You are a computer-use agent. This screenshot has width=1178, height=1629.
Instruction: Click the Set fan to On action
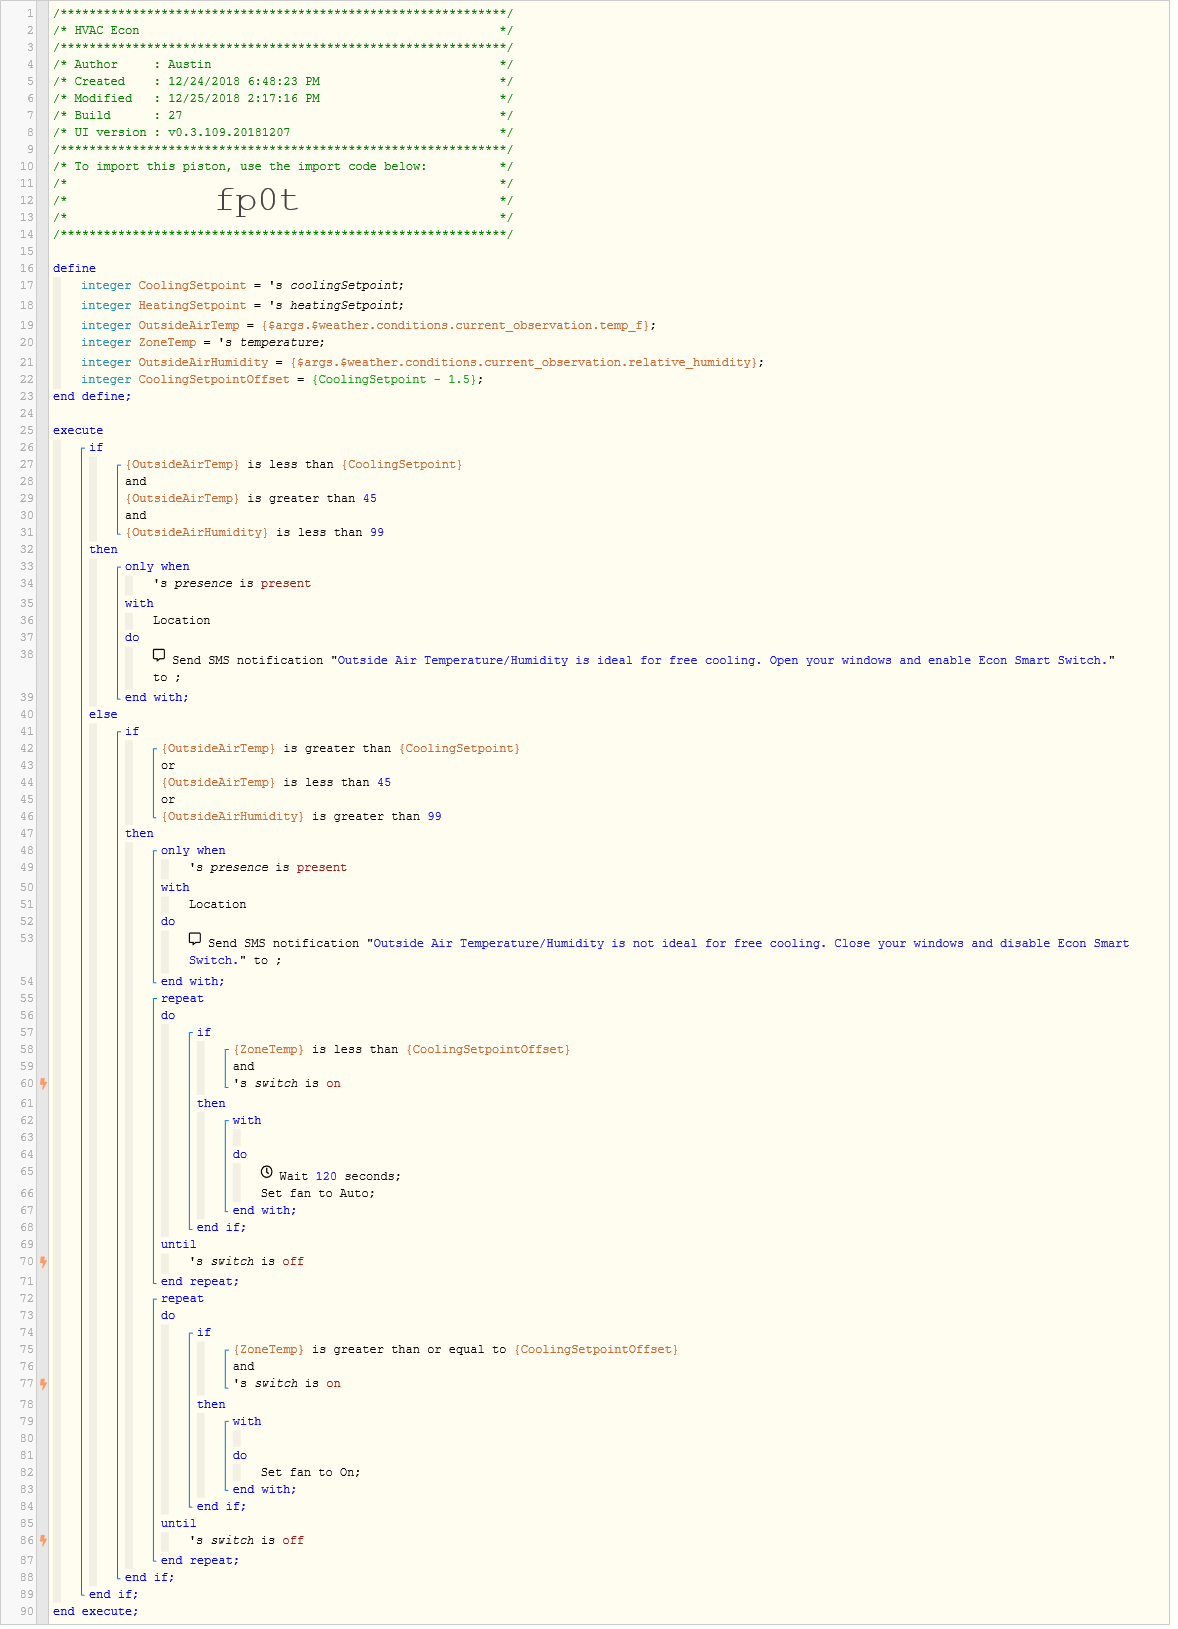311,1472
